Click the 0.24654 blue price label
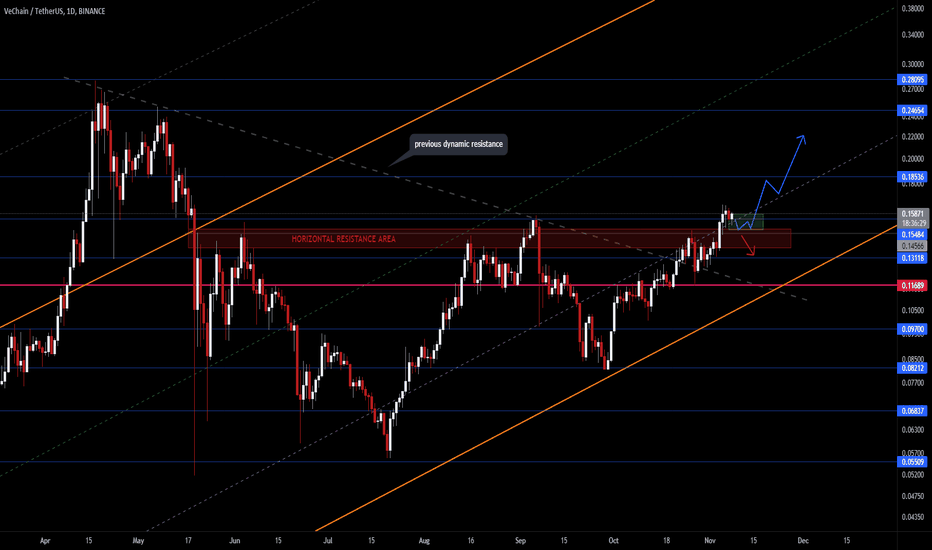The image size is (932, 550). pos(912,111)
